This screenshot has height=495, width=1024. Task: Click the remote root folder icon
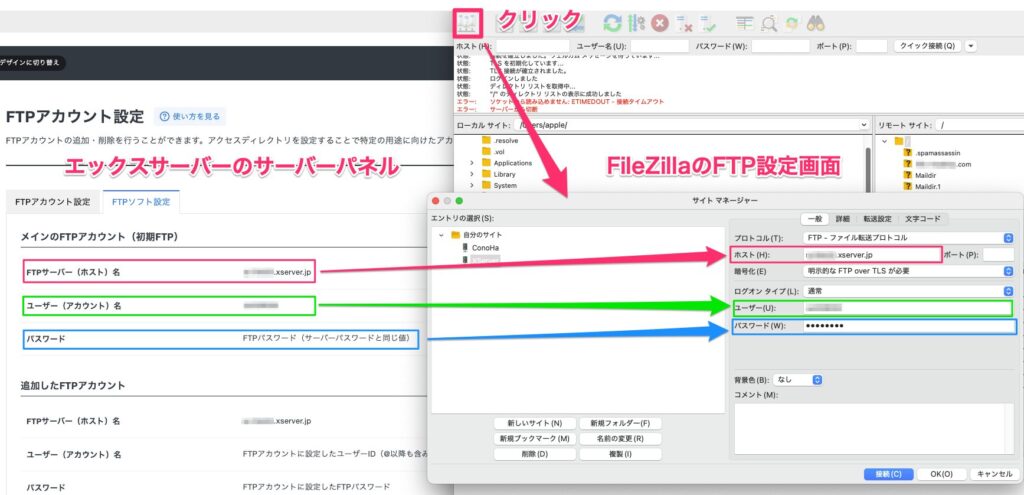click(899, 141)
